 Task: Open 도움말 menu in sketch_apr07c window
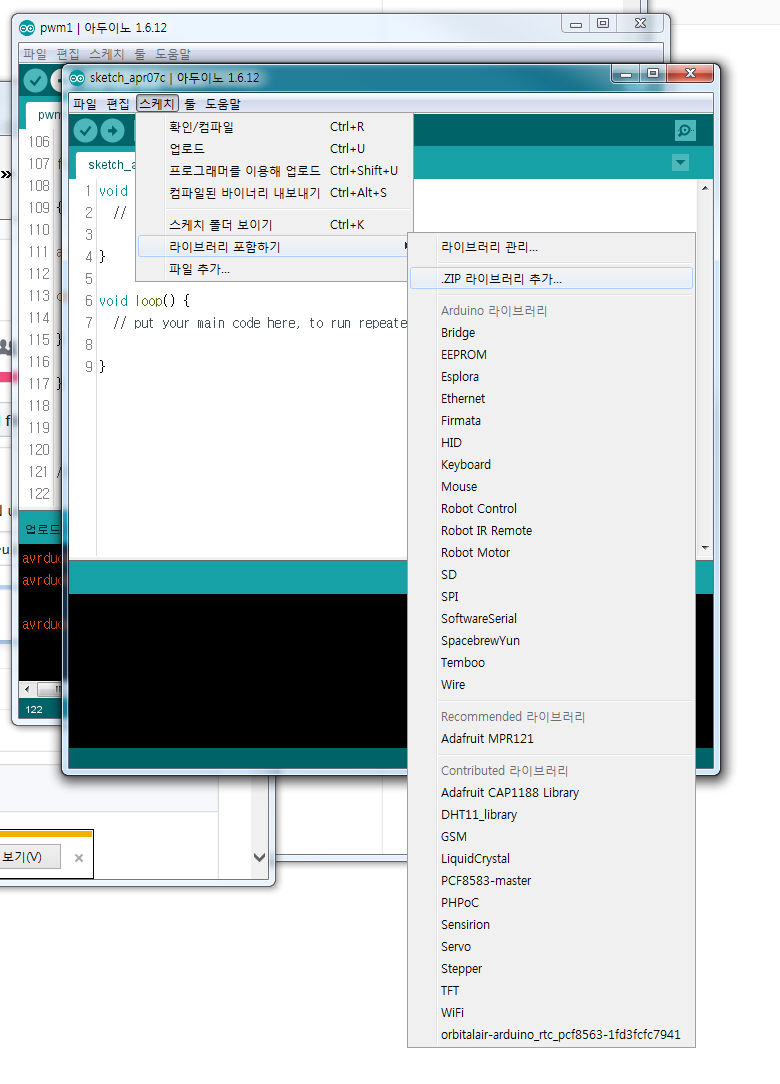(223, 104)
